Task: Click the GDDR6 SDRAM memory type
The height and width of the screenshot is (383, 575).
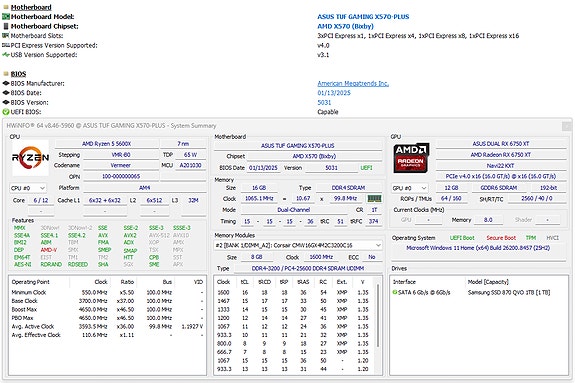Action: click(499, 188)
